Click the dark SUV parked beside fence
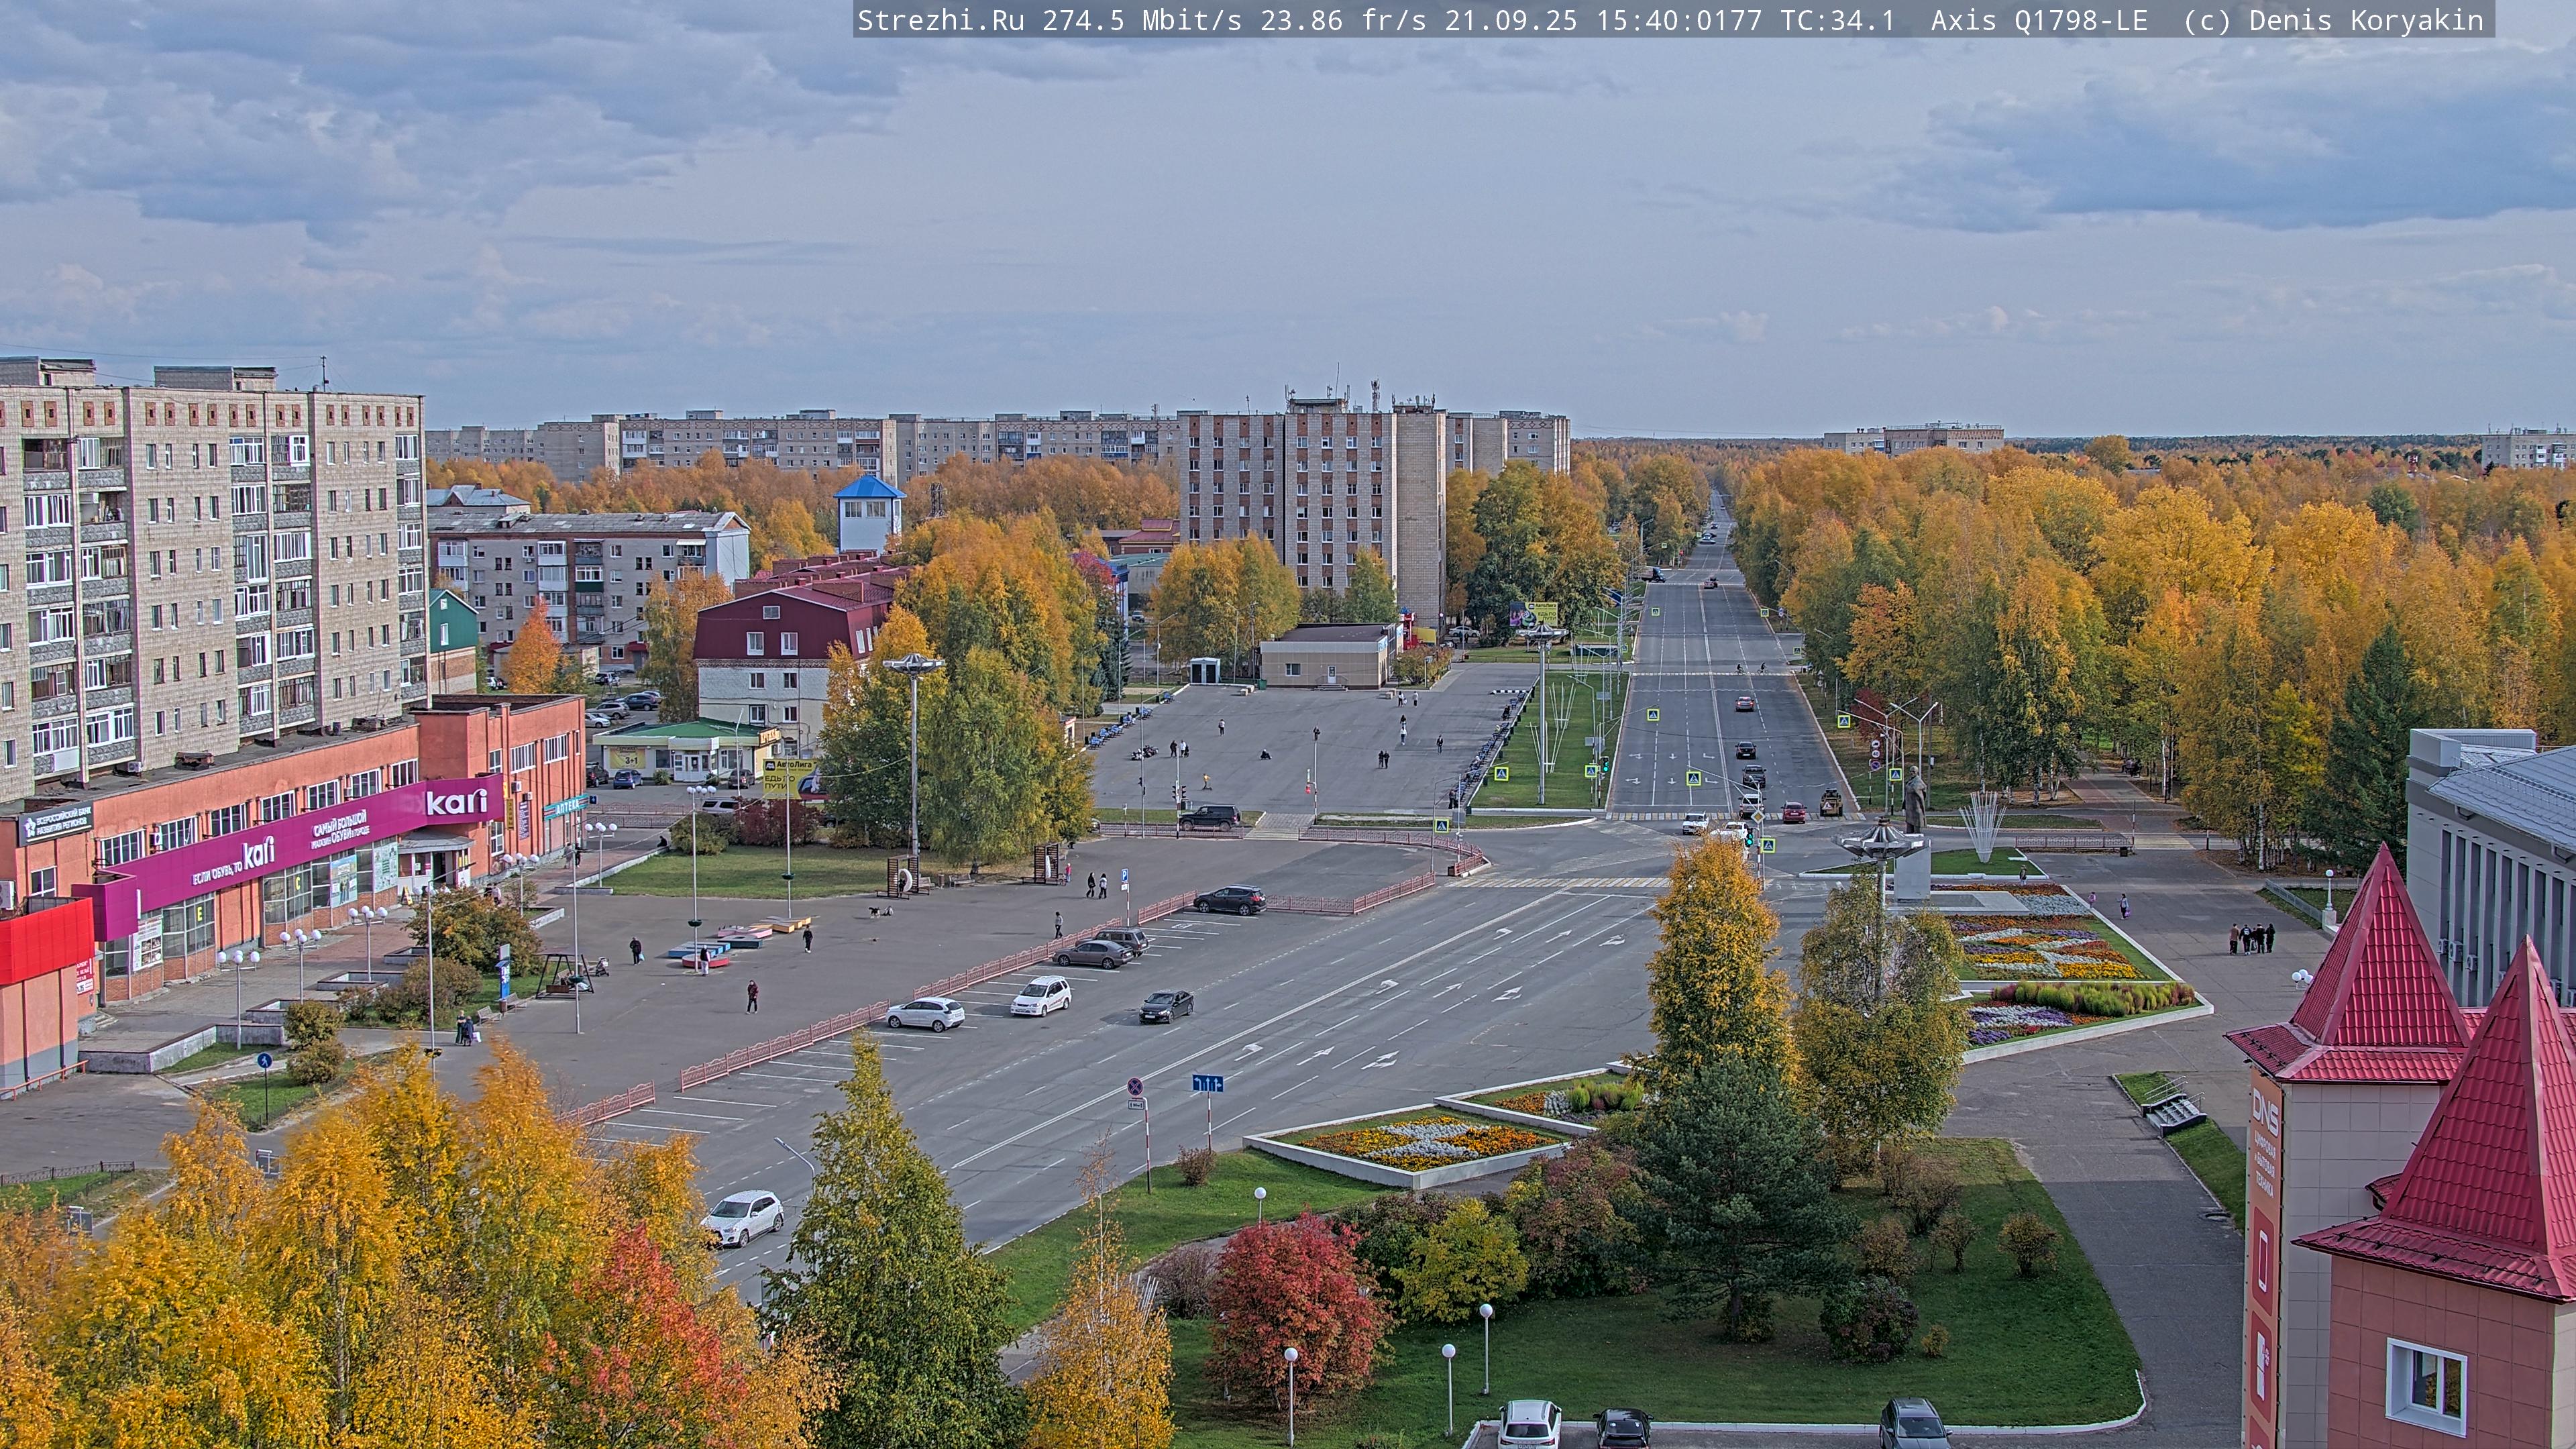Screen dimensions: 2576x1449 coord(1229,900)
